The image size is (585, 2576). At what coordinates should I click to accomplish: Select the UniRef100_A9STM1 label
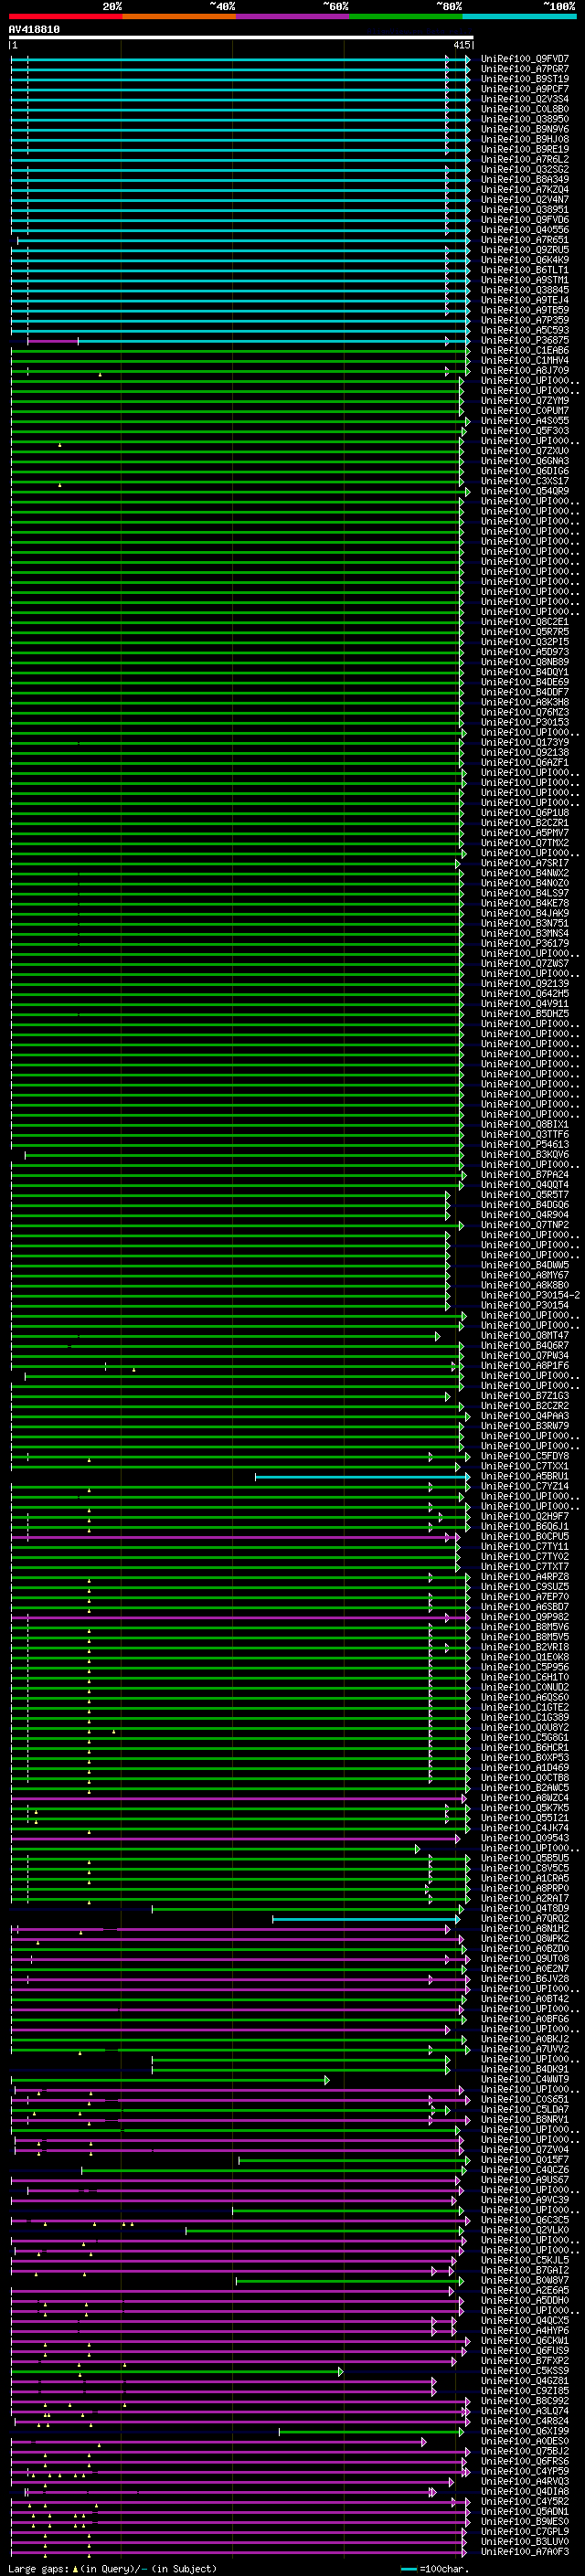524,280
